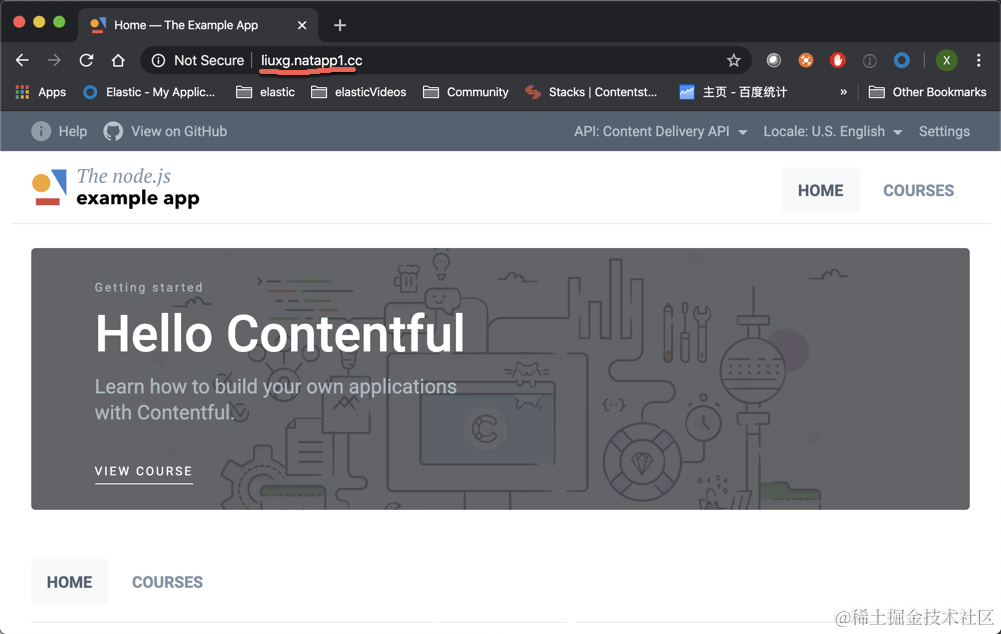Open the Elastic - My Applic... bookmark

(149, 92)
